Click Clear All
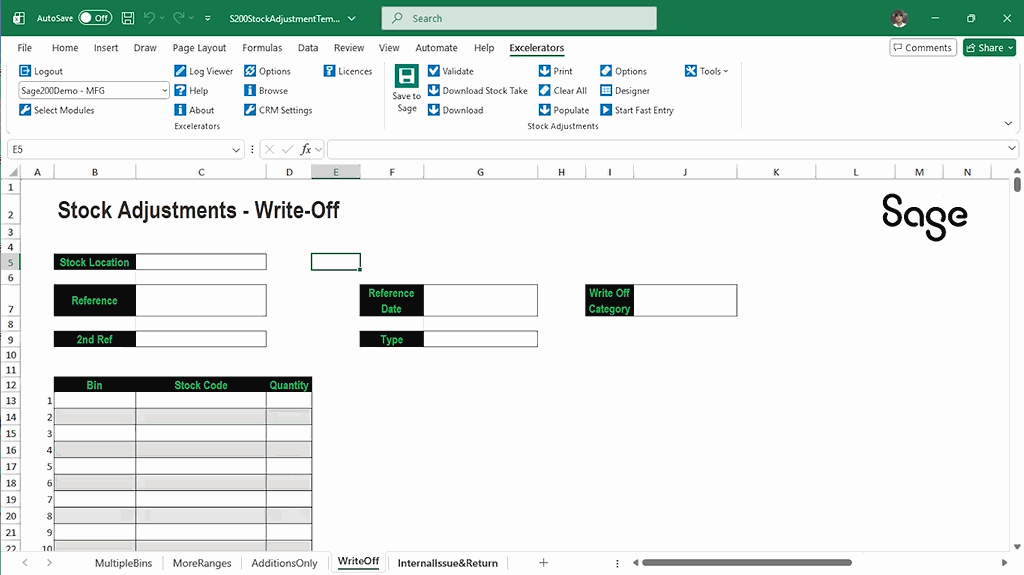1024x575 pixels. click(x=563, y=91)
